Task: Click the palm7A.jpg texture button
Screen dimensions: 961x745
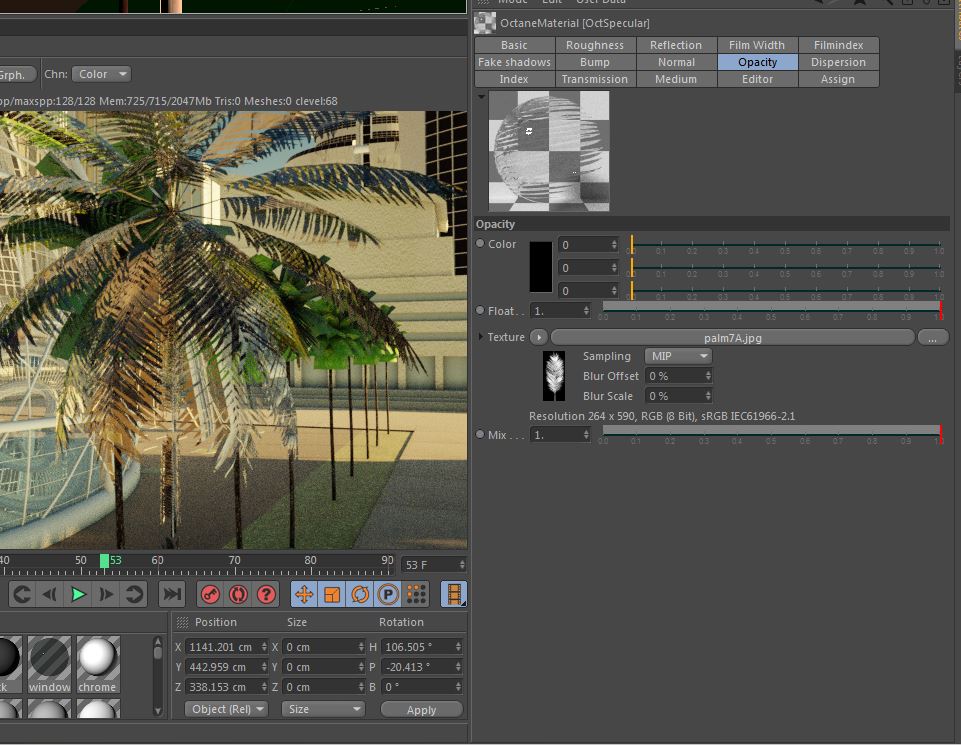Action: click(x=732, y=338)
